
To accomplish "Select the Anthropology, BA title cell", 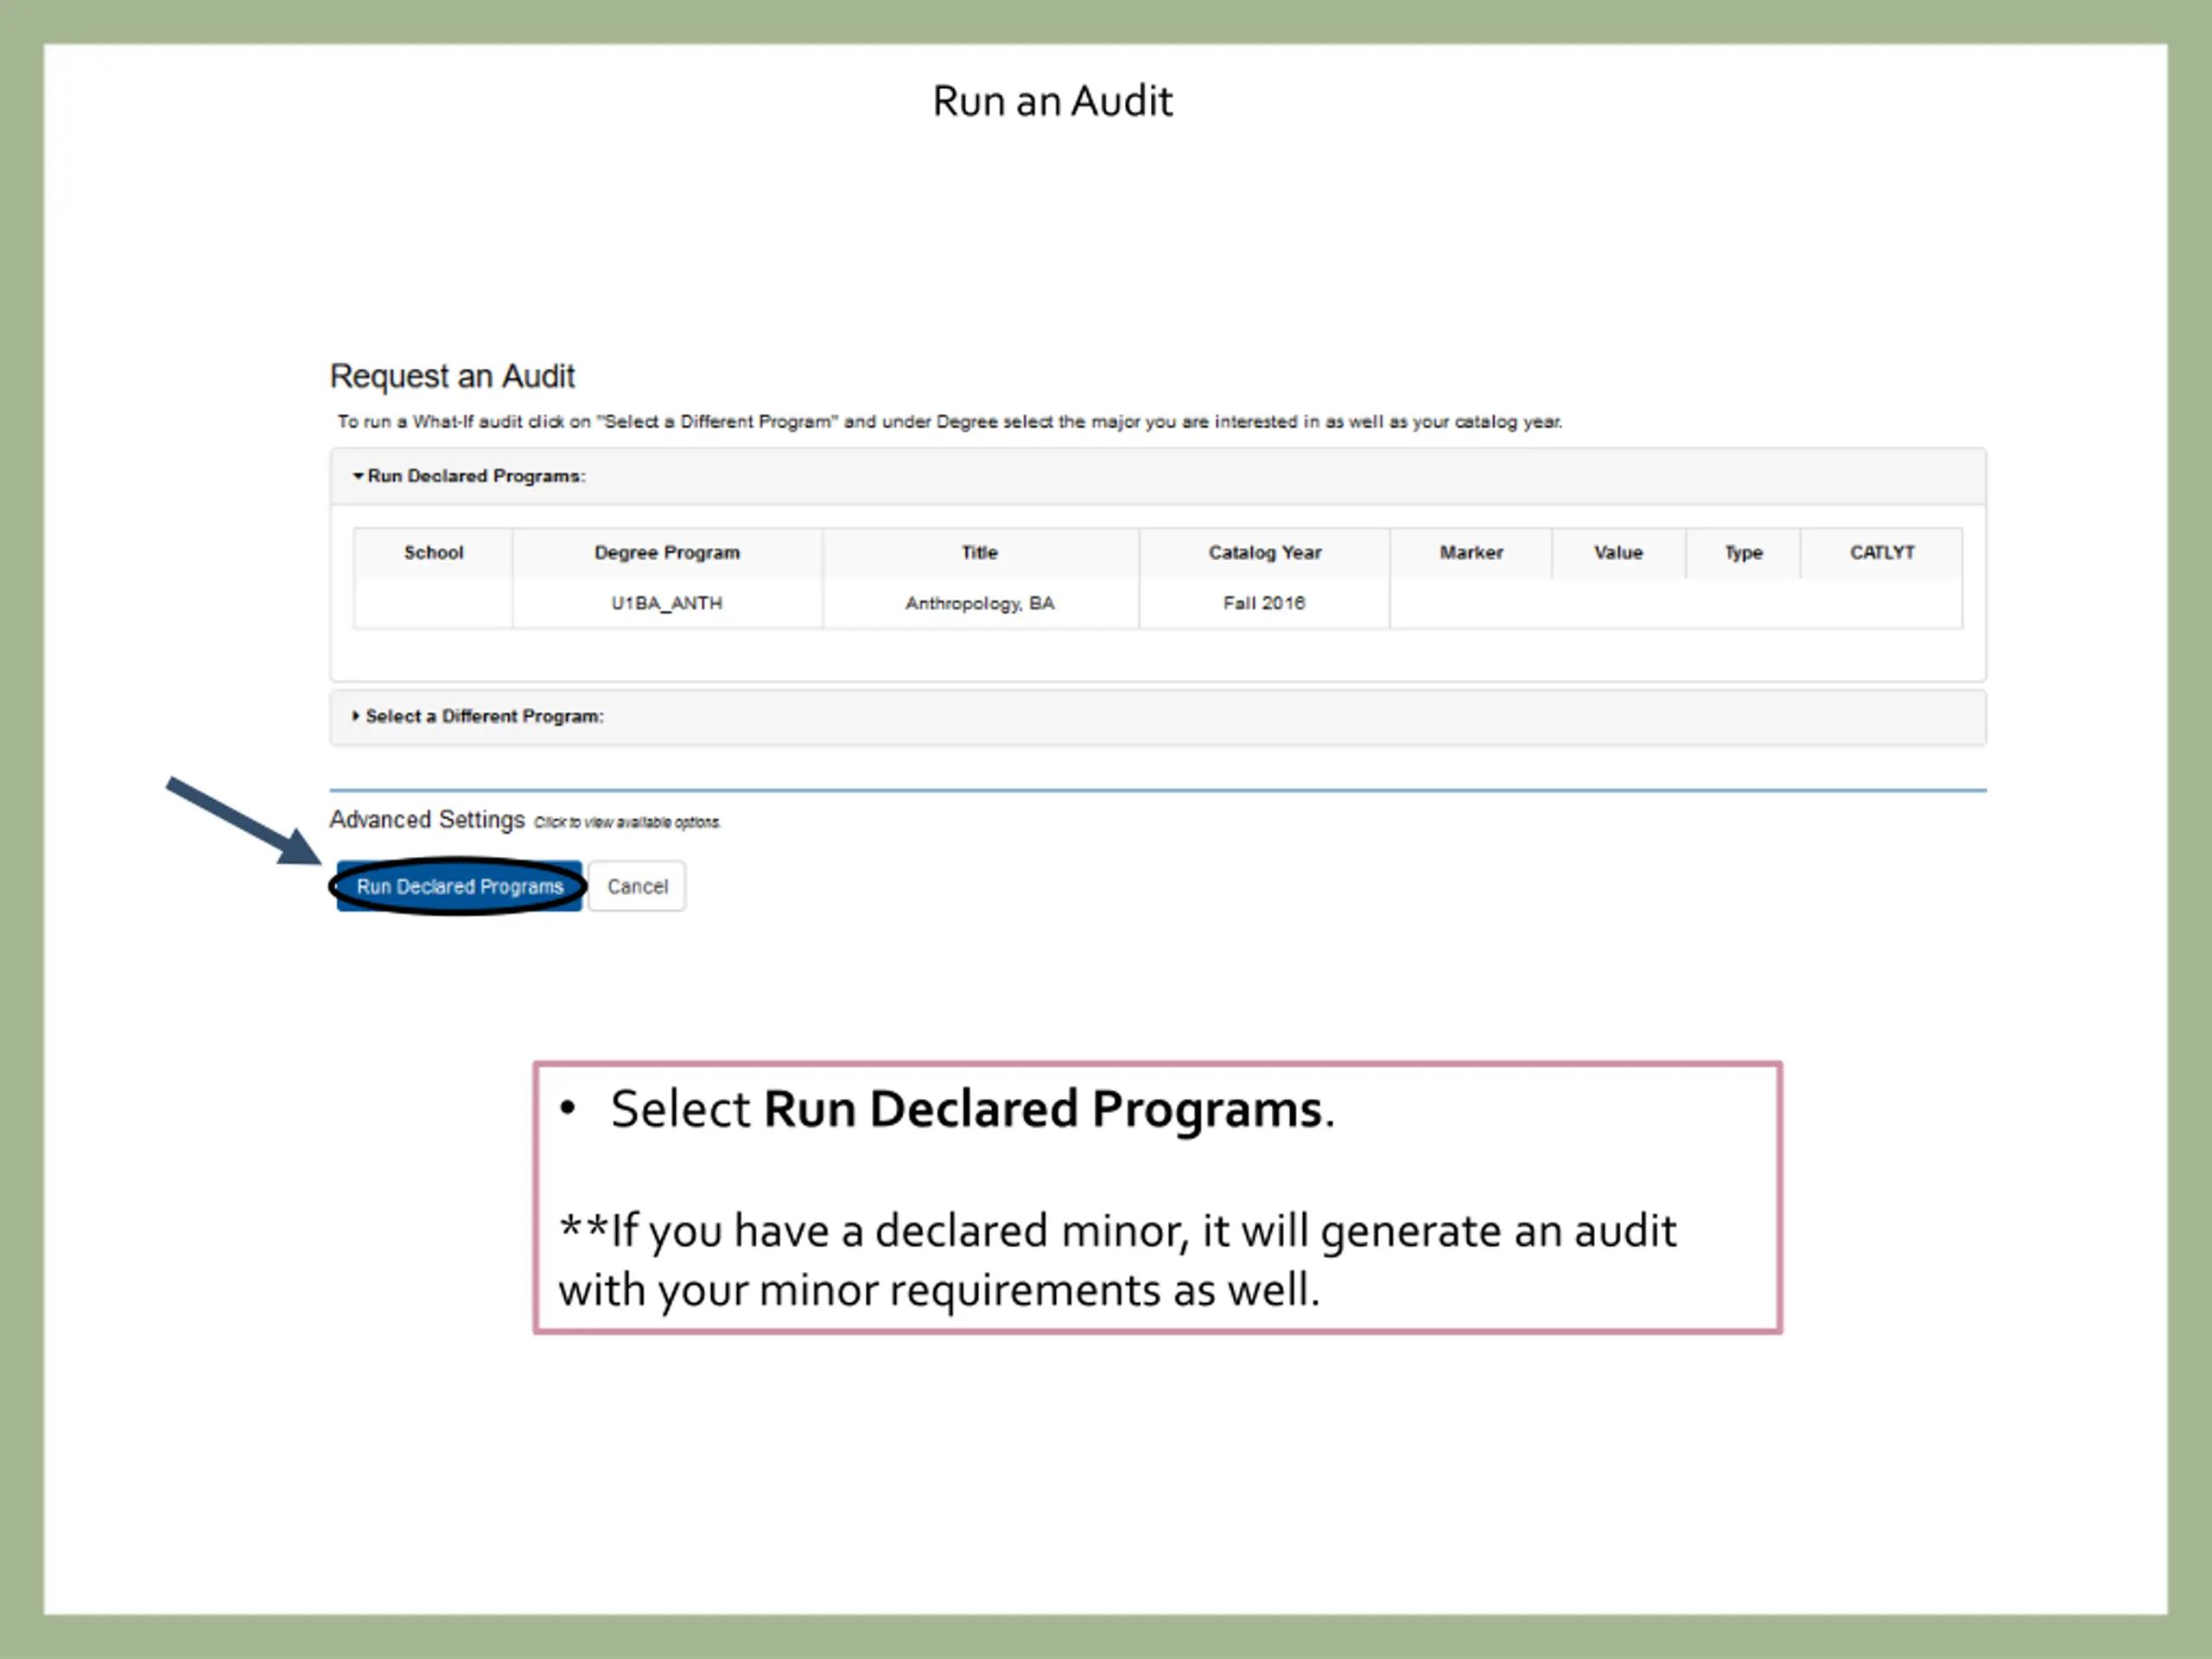I will tap(979, 603).
